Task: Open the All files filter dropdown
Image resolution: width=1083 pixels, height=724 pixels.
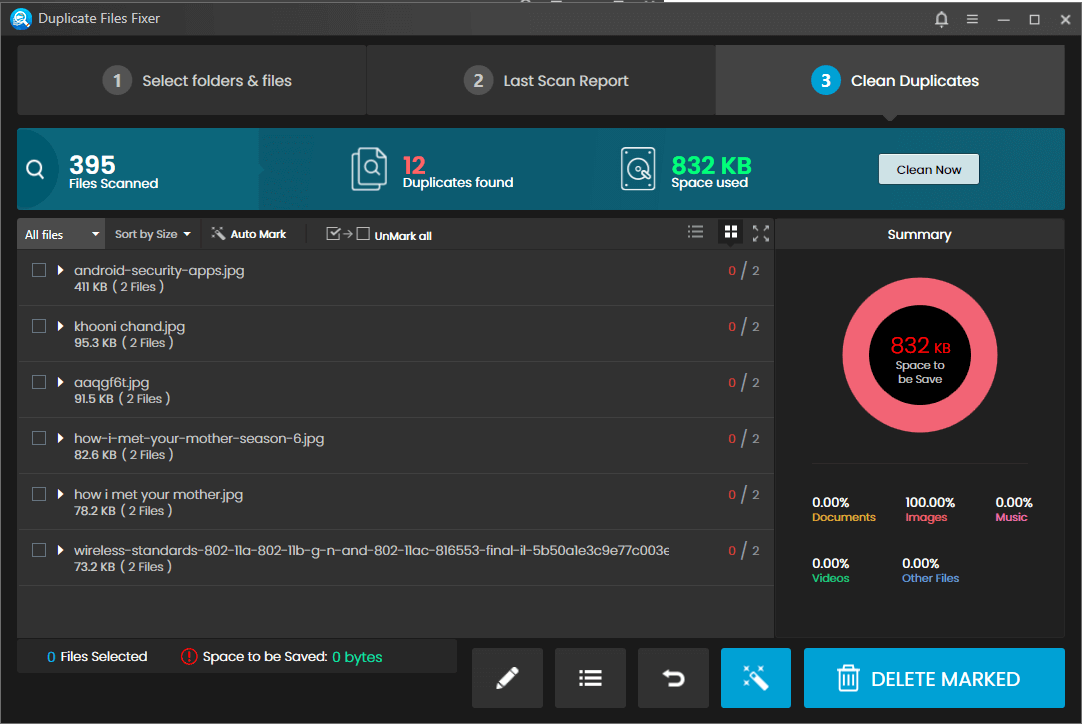Action: (61, 234)
